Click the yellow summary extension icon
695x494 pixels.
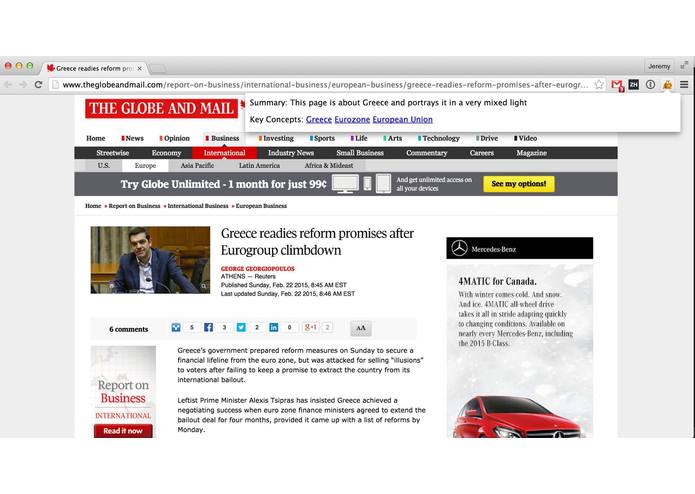click(668, 84)
